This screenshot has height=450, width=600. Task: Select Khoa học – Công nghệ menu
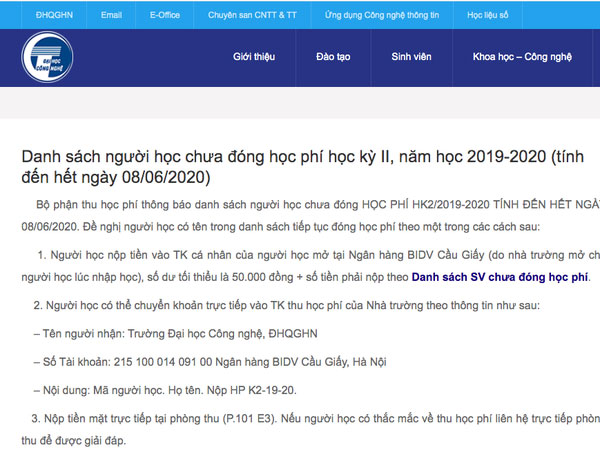(522, 57)
